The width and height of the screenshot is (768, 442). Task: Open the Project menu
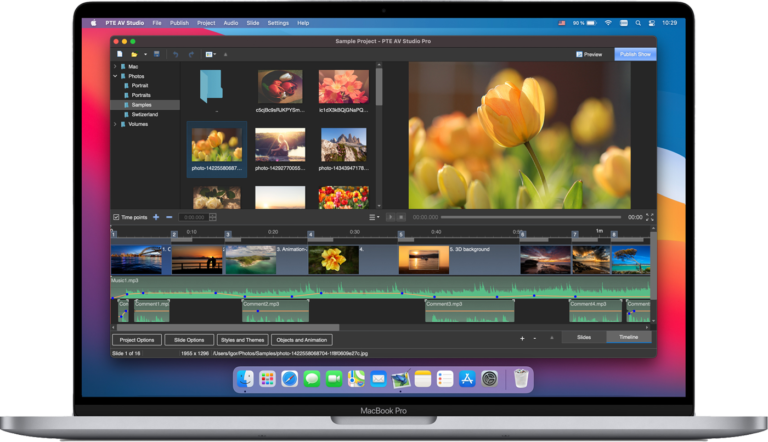pos(206,23)
